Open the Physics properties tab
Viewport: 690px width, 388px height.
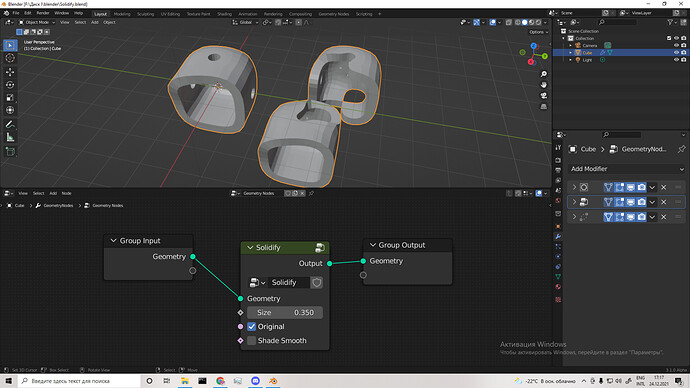558,256
